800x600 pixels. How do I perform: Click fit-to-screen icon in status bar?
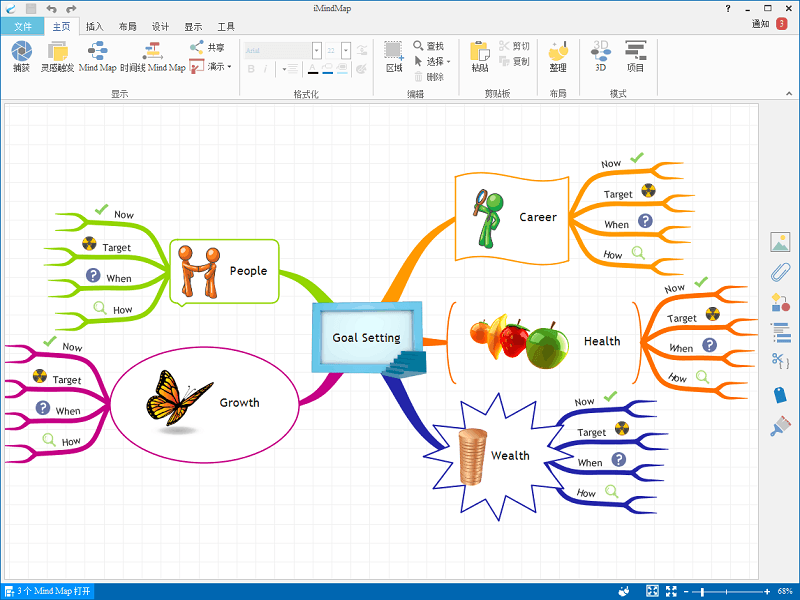[x=652, y=591]
